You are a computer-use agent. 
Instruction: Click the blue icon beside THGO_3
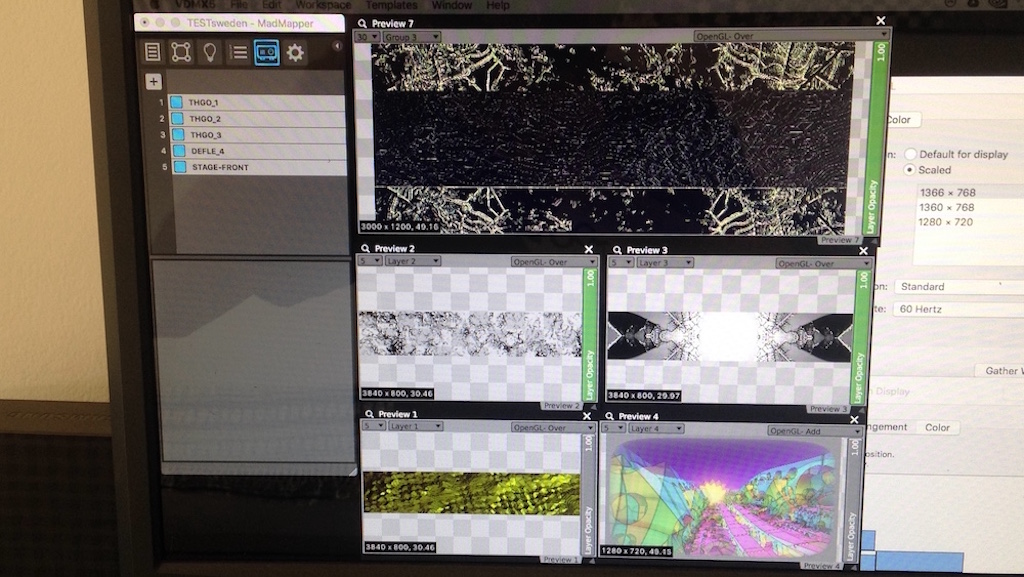pos(178,134)
